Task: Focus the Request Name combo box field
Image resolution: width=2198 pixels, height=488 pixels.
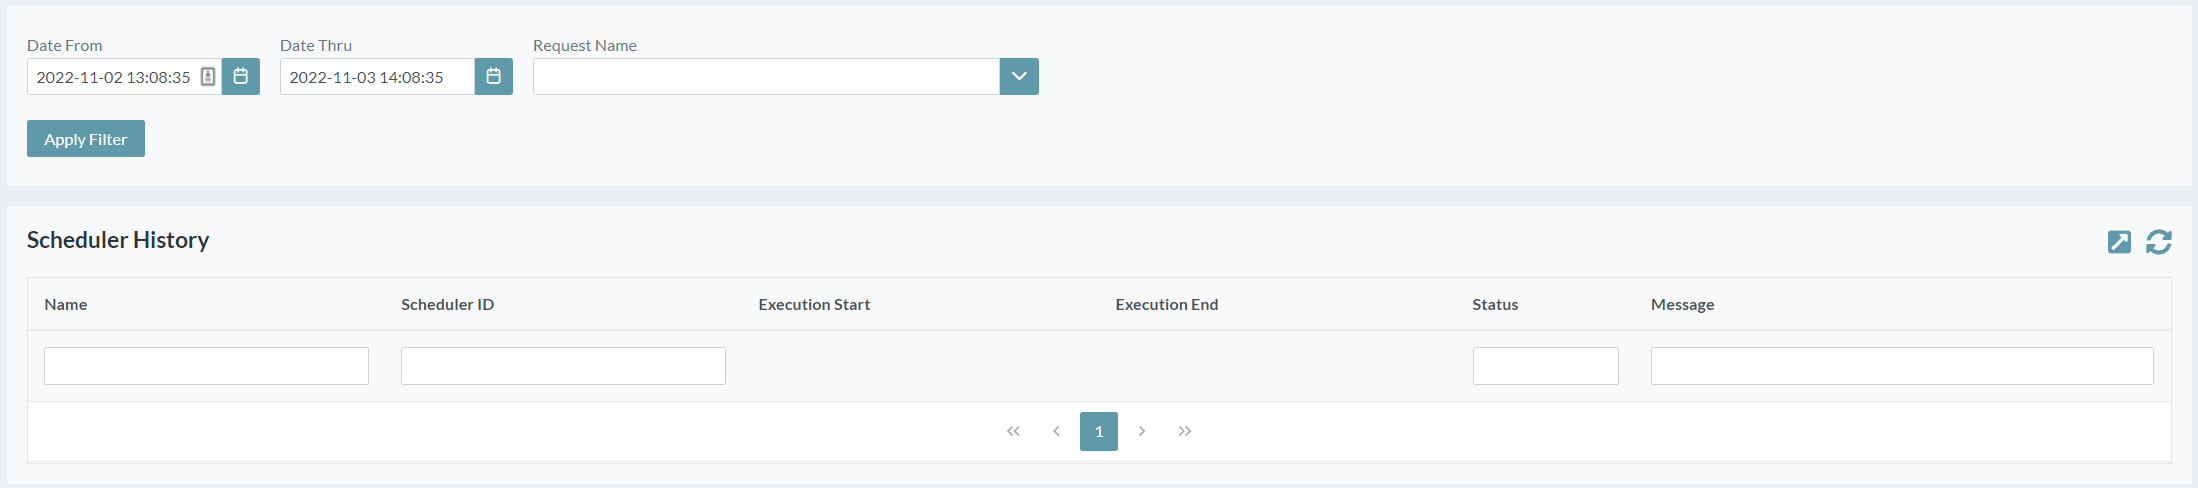Action: [x=766, y=77]
